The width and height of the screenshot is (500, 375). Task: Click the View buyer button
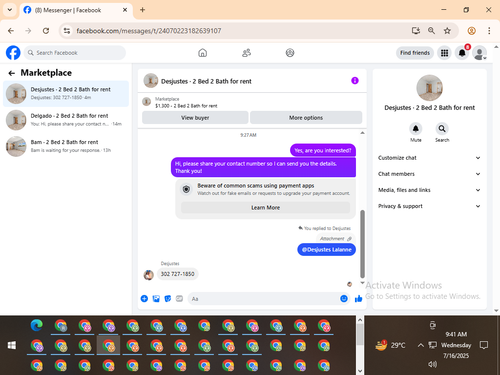click(x=195, y=118)
